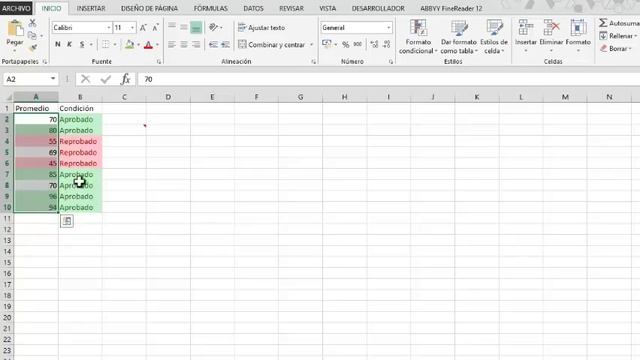Select column C header

click(124, 97)
